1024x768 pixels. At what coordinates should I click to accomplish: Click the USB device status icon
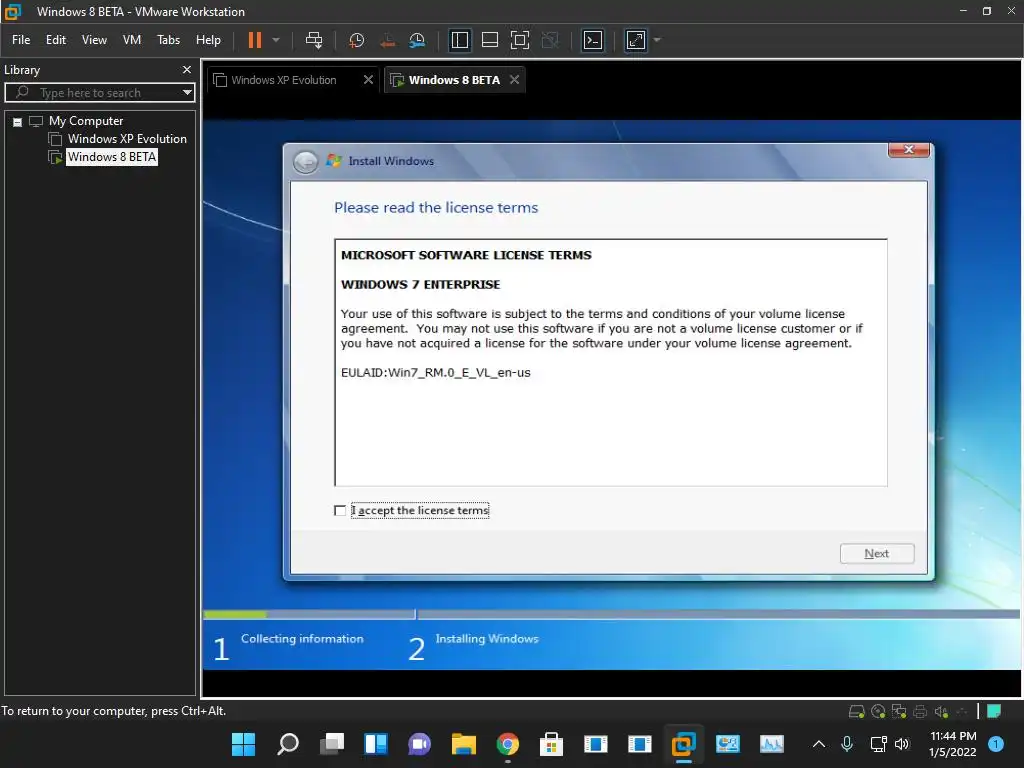961,712
